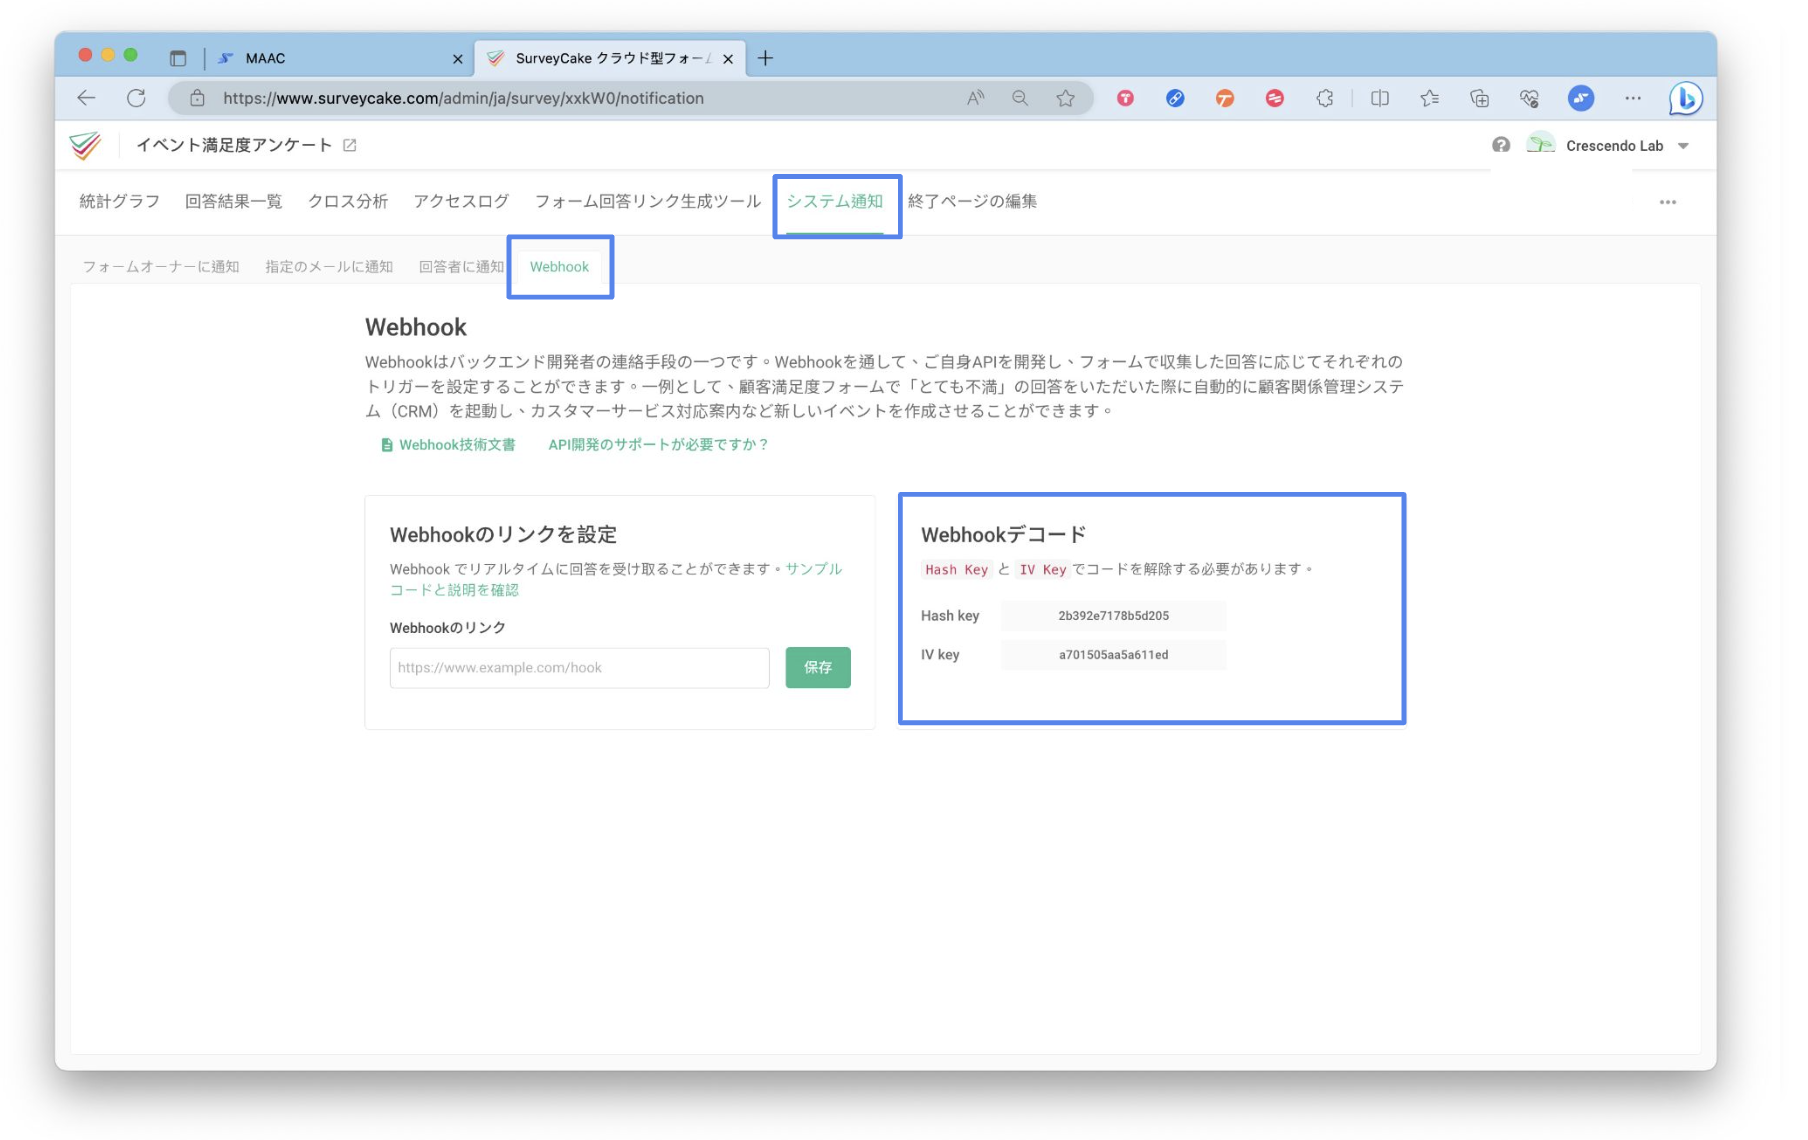Select 回答者に通知 sub-tab
The height and width of the screenshot is (1140, 1808).
(x=461, y=266)
